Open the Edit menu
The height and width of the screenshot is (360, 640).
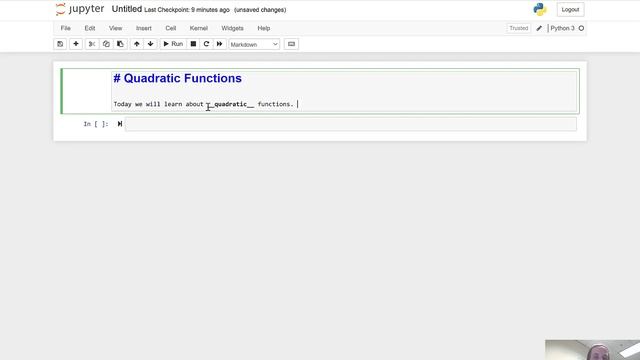pyautogui.click(x=90, y=28)
